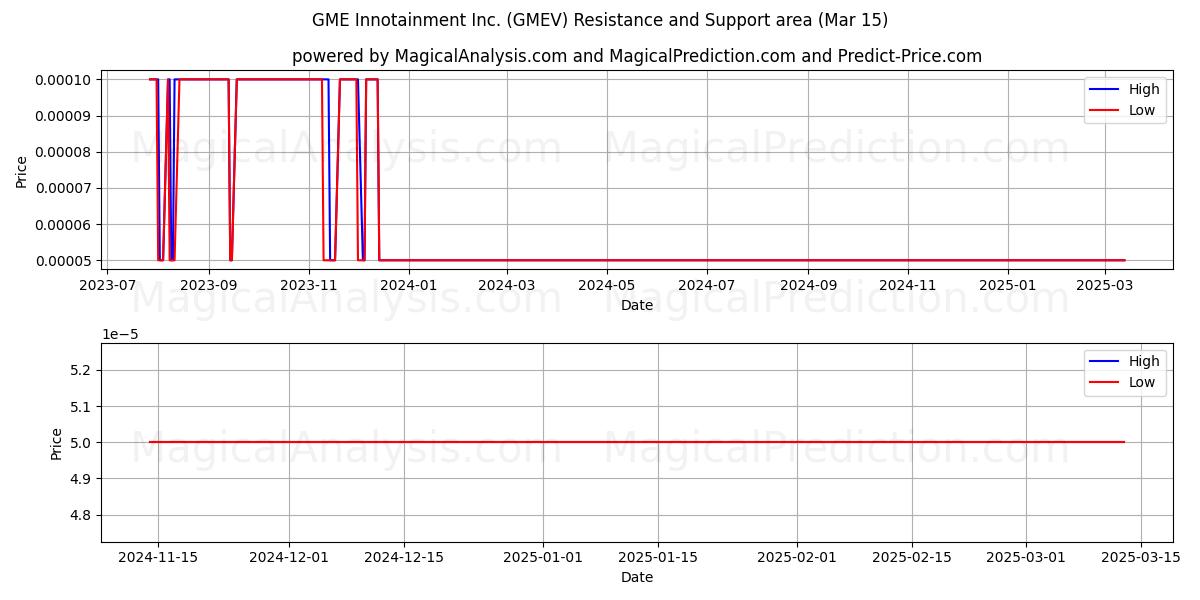This screenshot has width=1200, height=600.
Task: Click the '2025-03' x-axis tick label
Action: [x=1105, y=285]
